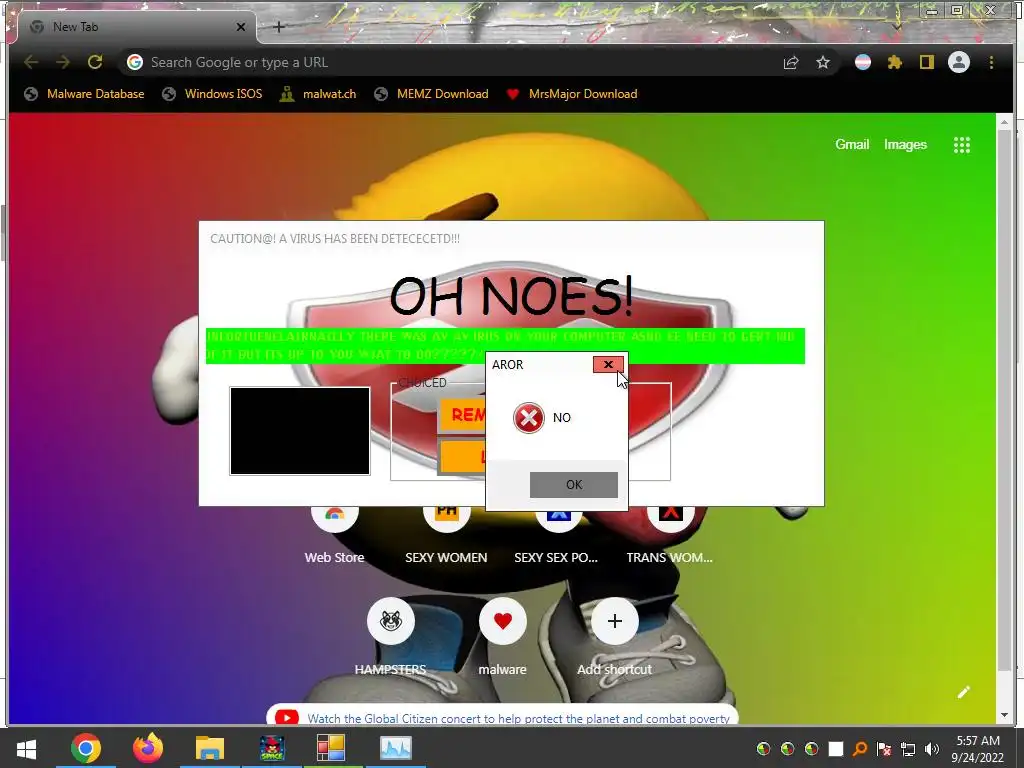The image size is (1024, 768).
Task: Click the Gmail link
Action: pyautogui.click(x=852, y=144)
